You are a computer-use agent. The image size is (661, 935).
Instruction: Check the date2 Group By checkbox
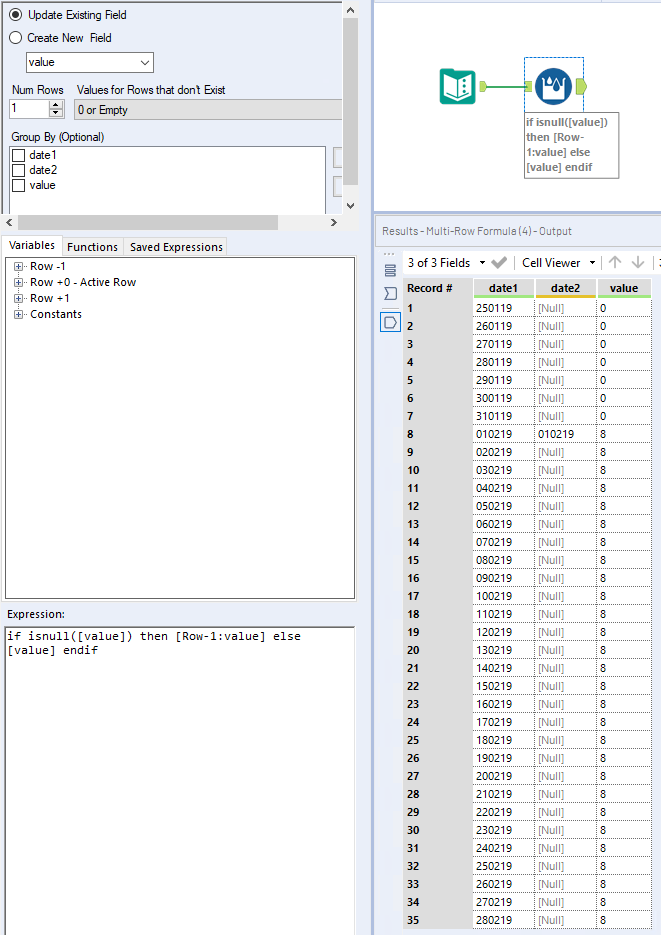click(18, 171)
